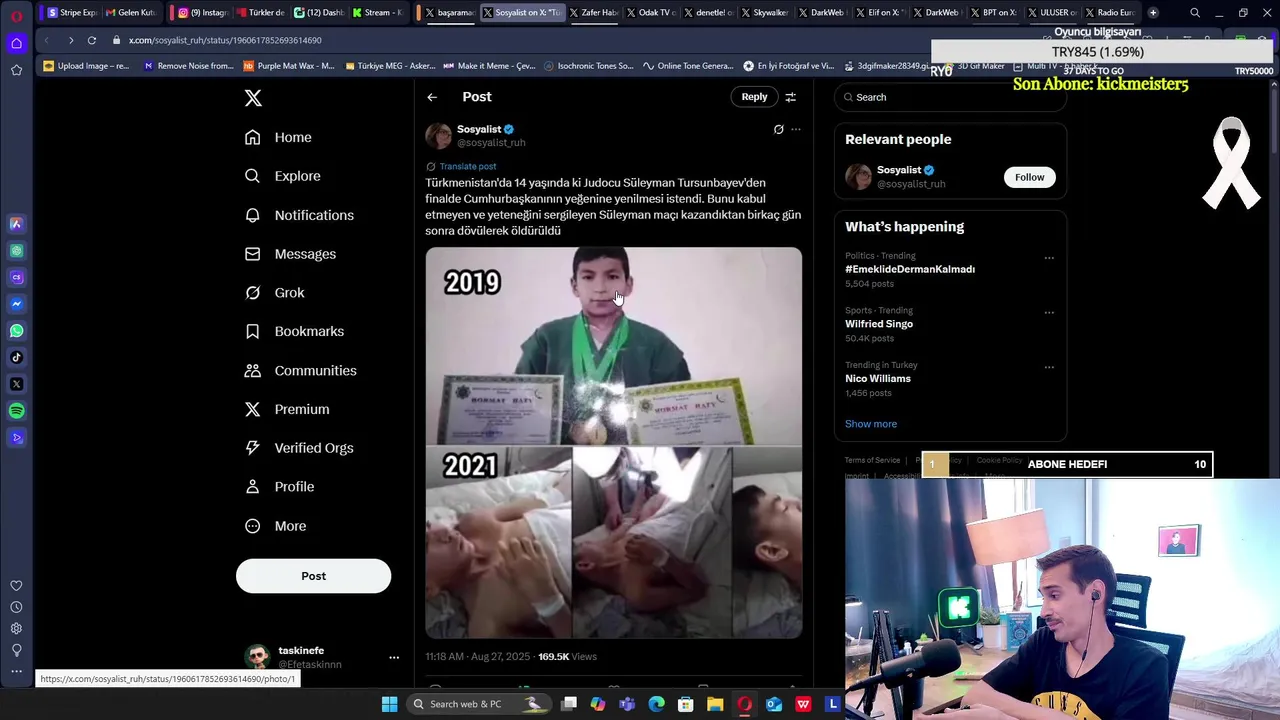This screenshot has width=1280, height=720.
Task: Open Messages in the X sidebar
Action: pyautogui.click(x=290, y=254)
